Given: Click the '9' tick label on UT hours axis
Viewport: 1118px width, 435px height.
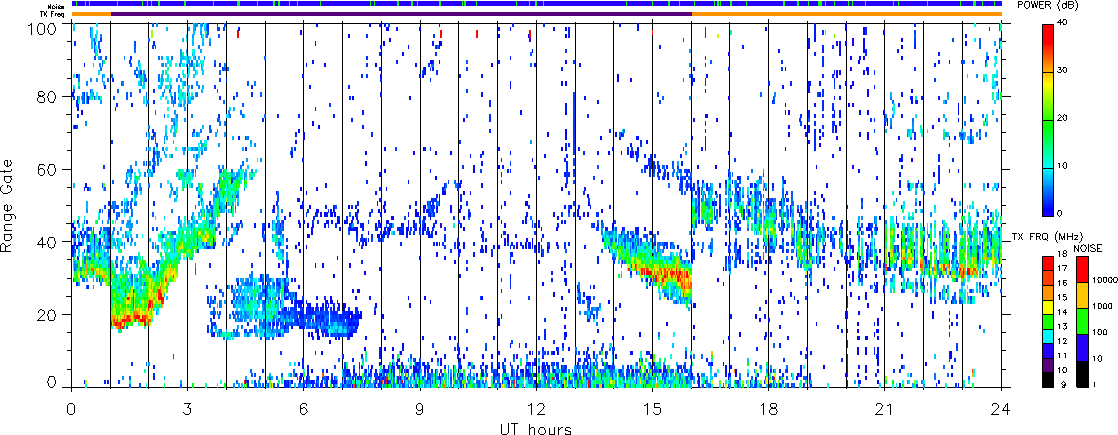Looking at the screenshot, I should pyautogui.click(x=420, y=407).
